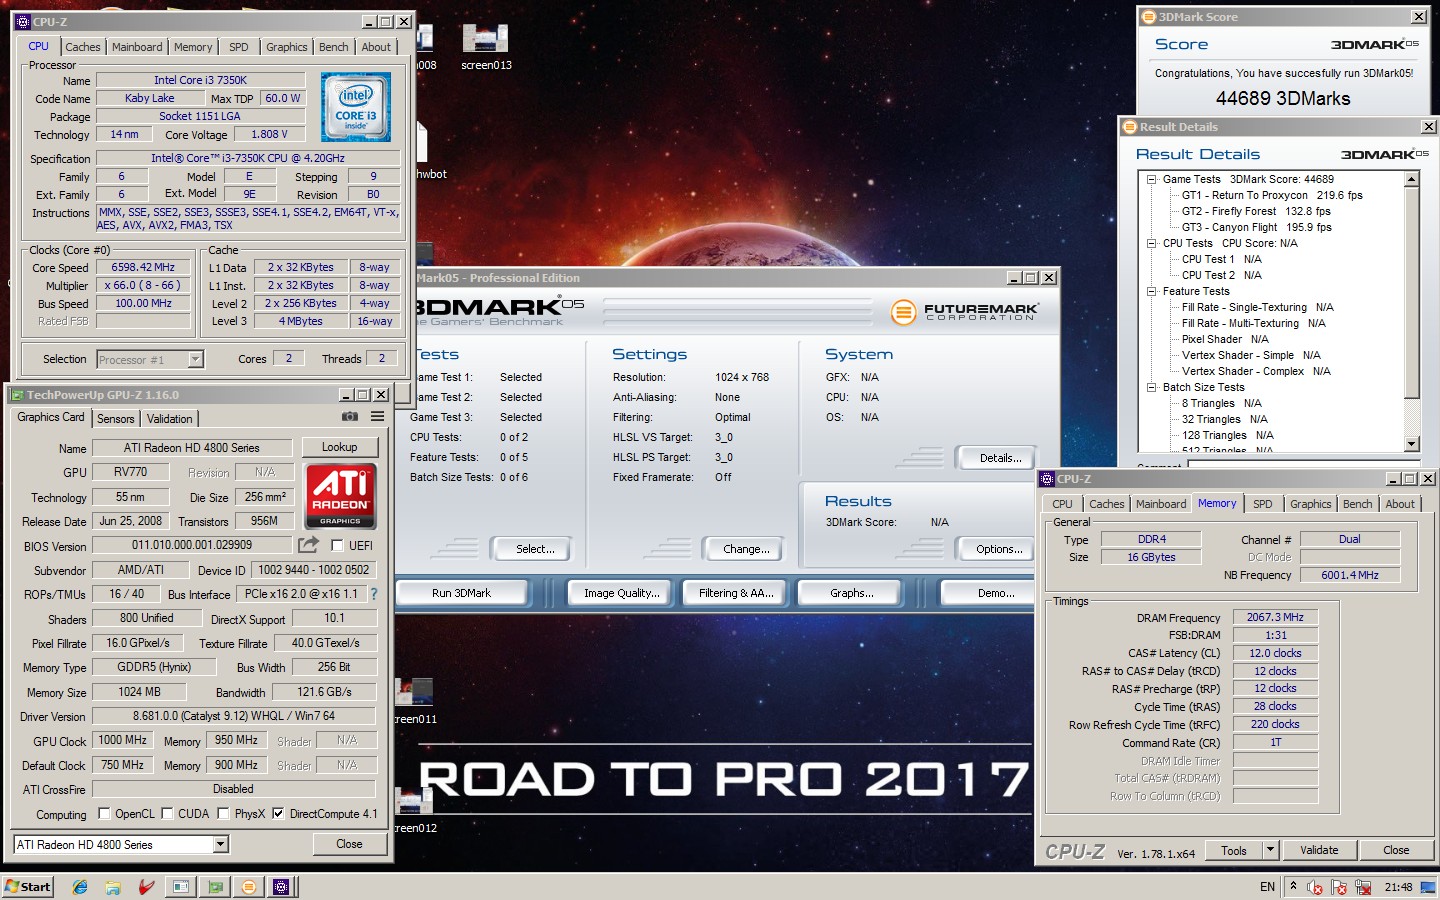The width and height of the screenshot is (1440, 900).
Task: Open the ATI Radeon HD 4800 Series dropdown
Action: [220, 845]
